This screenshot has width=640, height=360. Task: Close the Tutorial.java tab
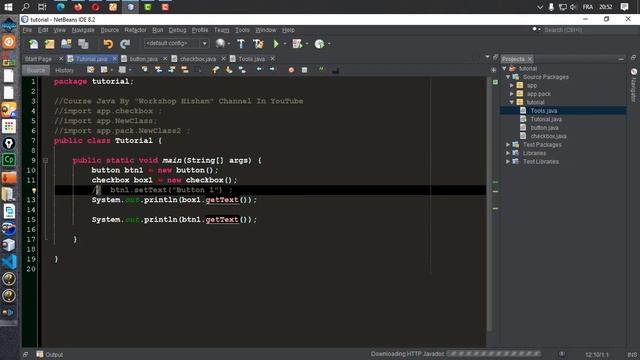pyautogui.click(x=115, y=59)
